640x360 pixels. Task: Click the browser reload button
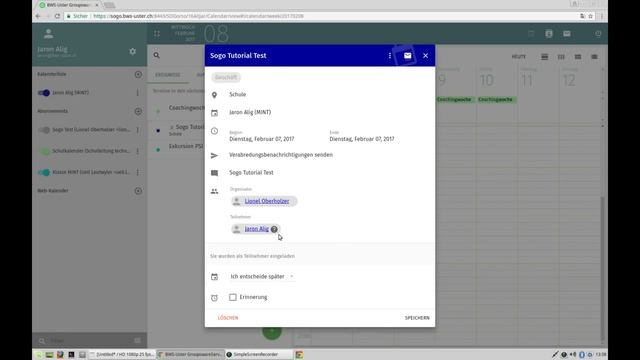coord(57,16)
